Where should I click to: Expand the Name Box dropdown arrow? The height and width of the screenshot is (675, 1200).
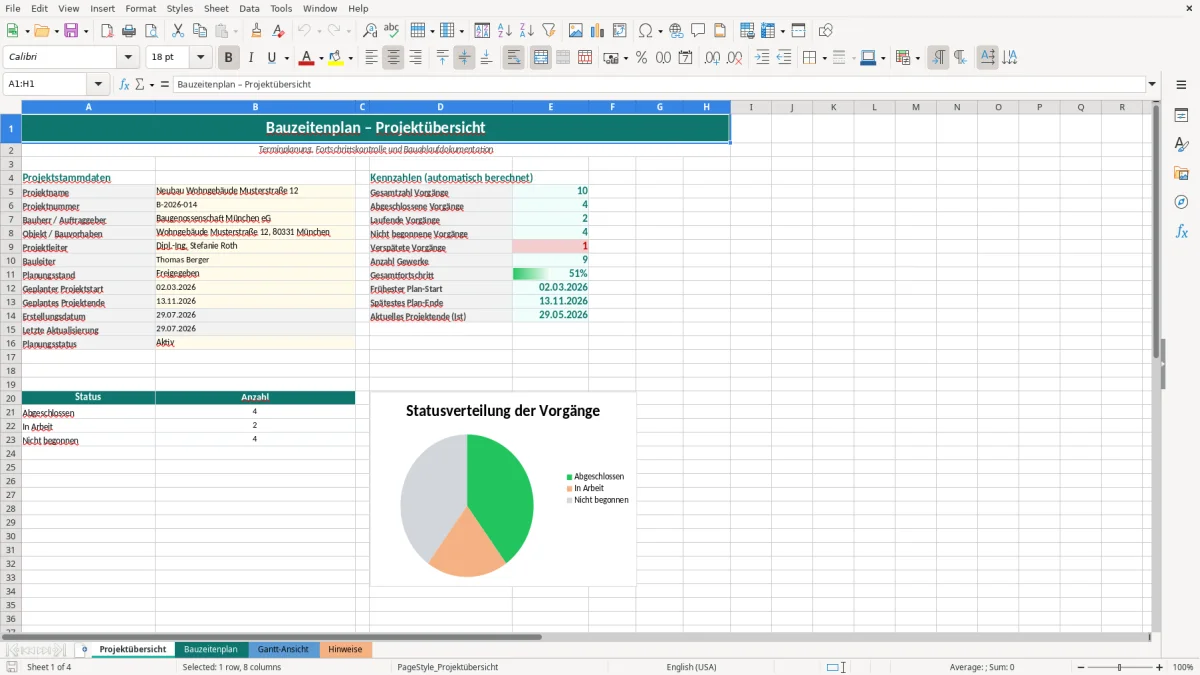98,85
